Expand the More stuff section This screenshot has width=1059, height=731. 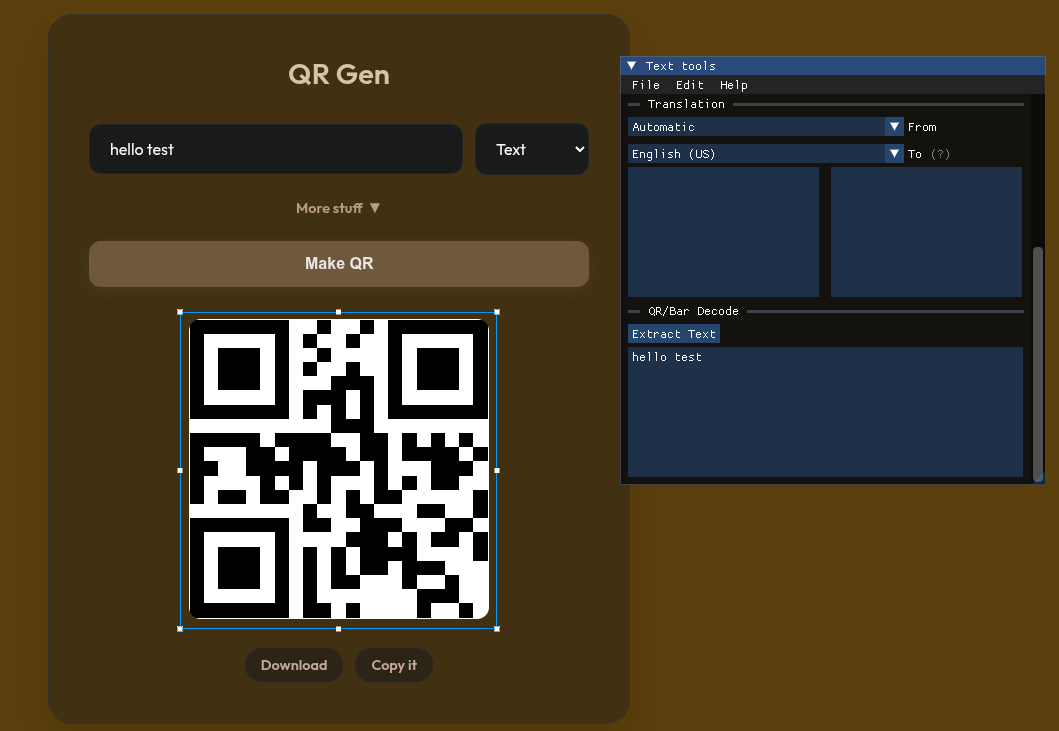click(338, 208)
